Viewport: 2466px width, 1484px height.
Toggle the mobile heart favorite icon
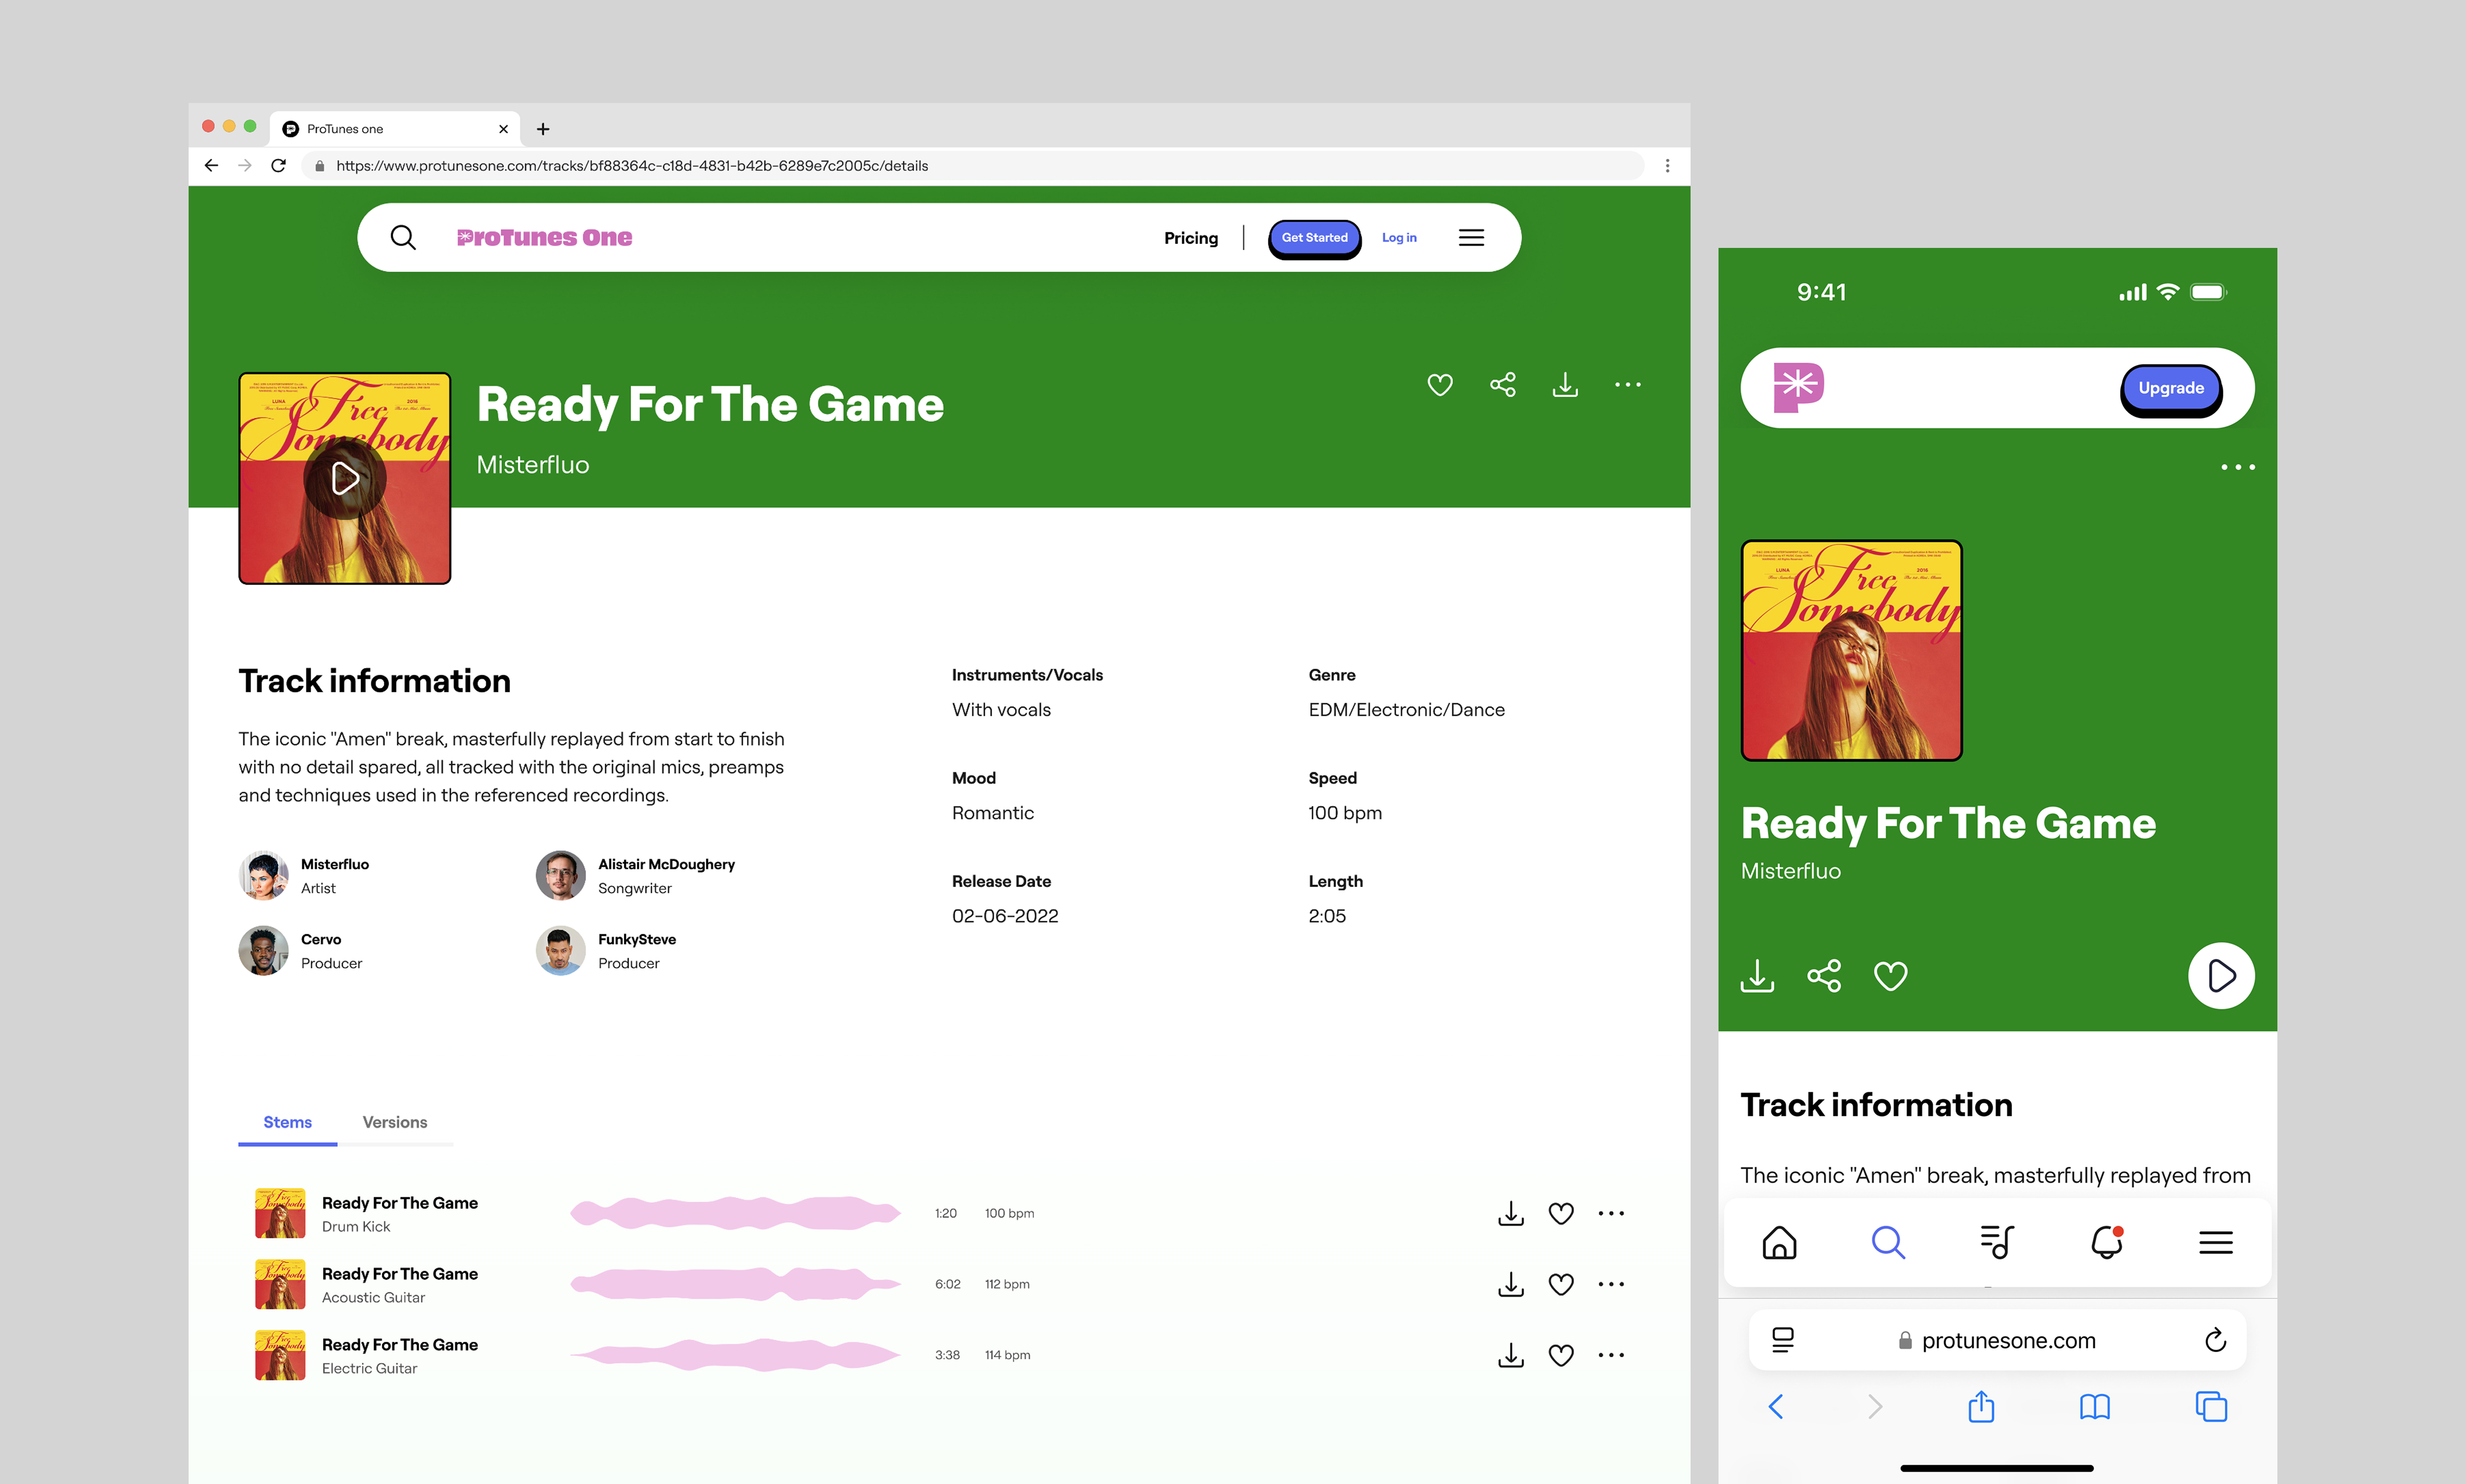(x=1890, y=976)
